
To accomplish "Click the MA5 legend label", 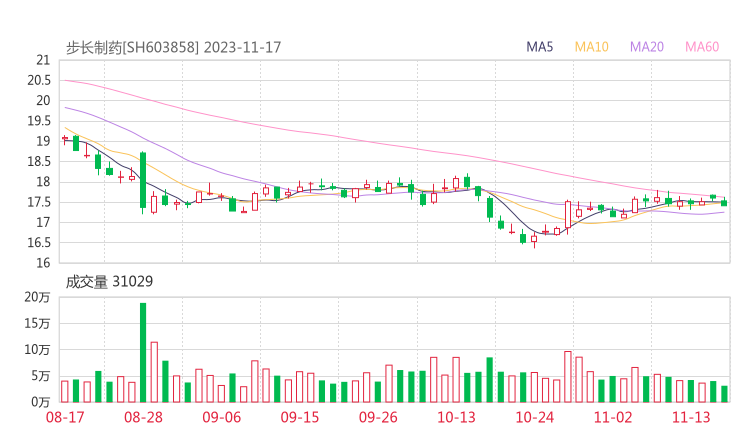I will click(539, 47).
